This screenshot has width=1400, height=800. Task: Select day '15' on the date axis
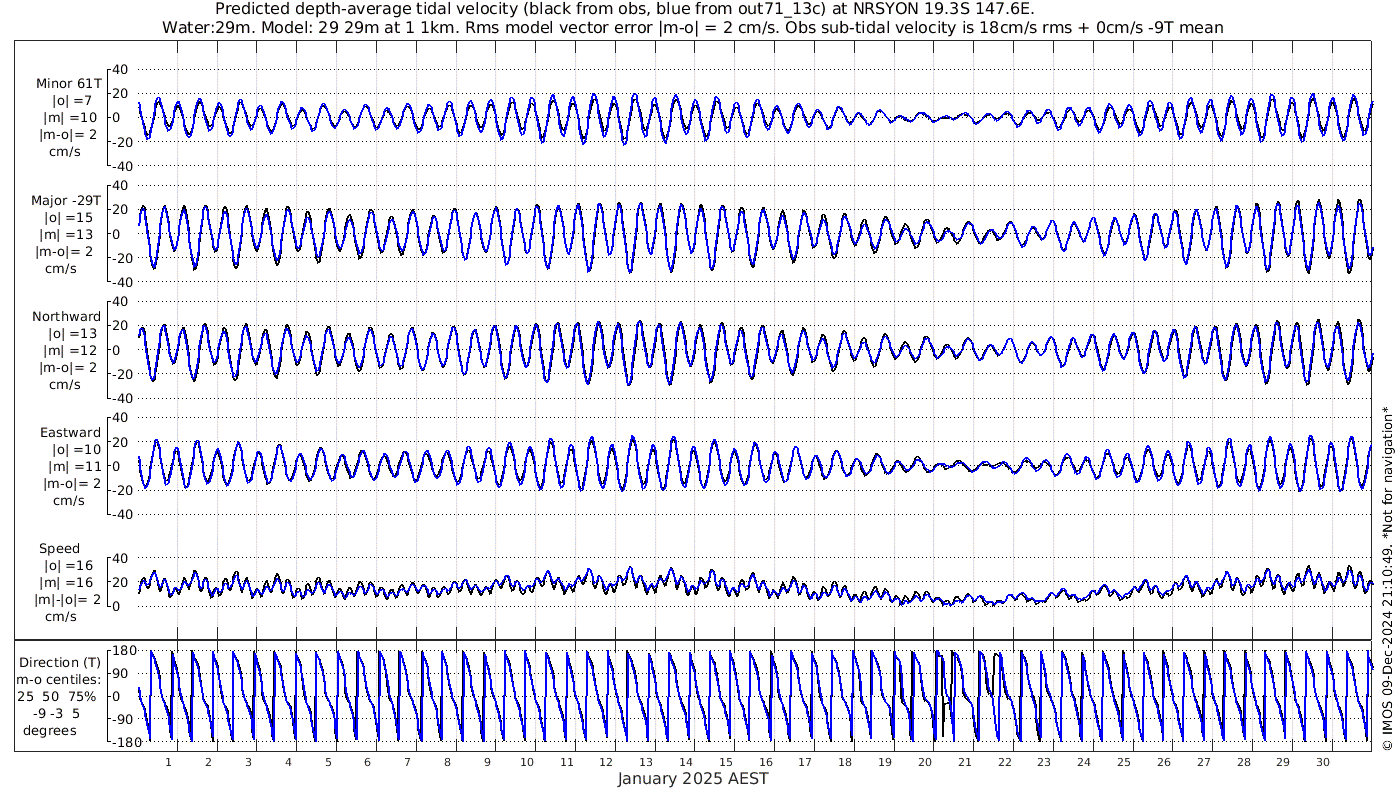point(726,762)
